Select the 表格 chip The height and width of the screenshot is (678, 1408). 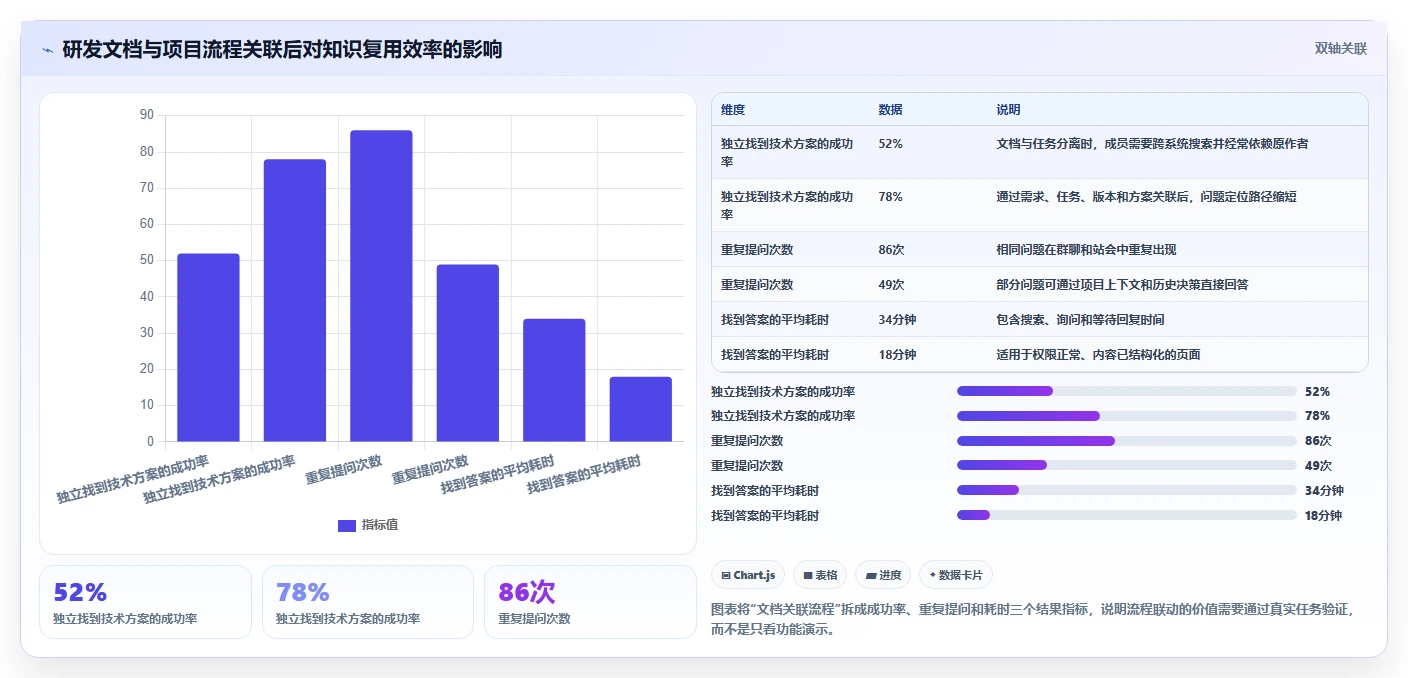click(820, 575)
